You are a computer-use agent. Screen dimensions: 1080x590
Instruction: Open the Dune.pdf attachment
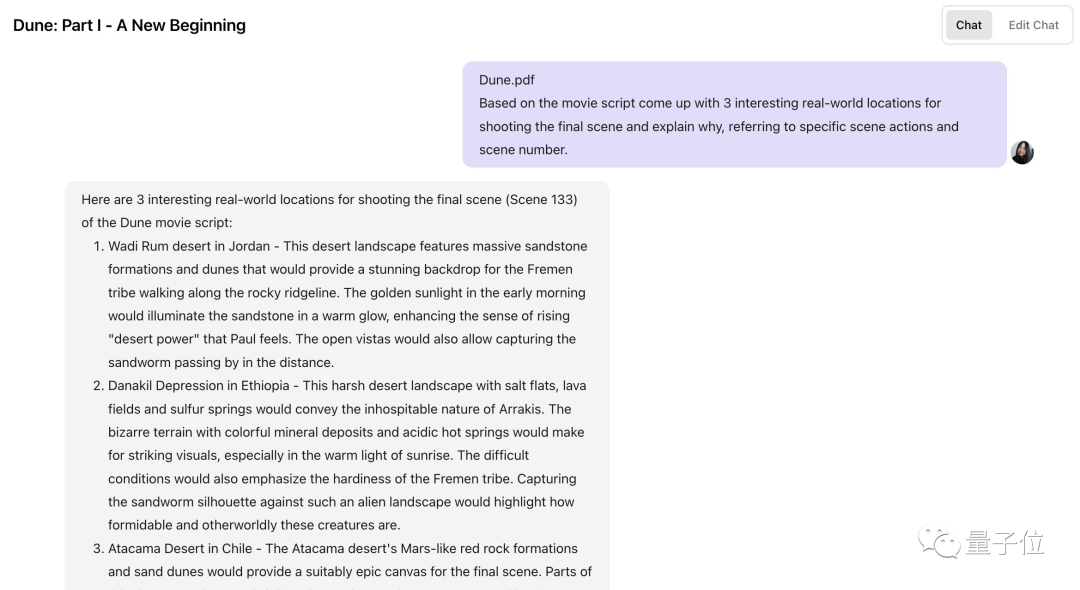[506, 80]
